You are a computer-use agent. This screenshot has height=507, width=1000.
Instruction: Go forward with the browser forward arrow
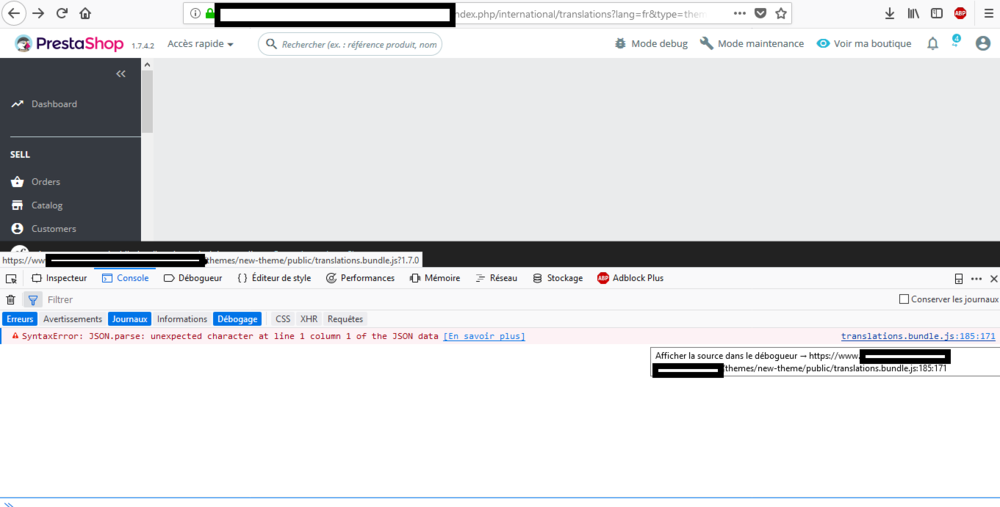tap(38, 13)
